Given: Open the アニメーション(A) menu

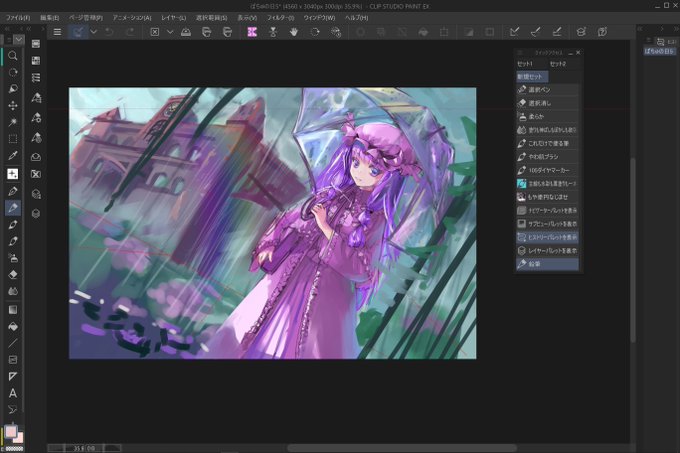Looking at the screenshot, I should pyautogui.click(x=132, y=18).
